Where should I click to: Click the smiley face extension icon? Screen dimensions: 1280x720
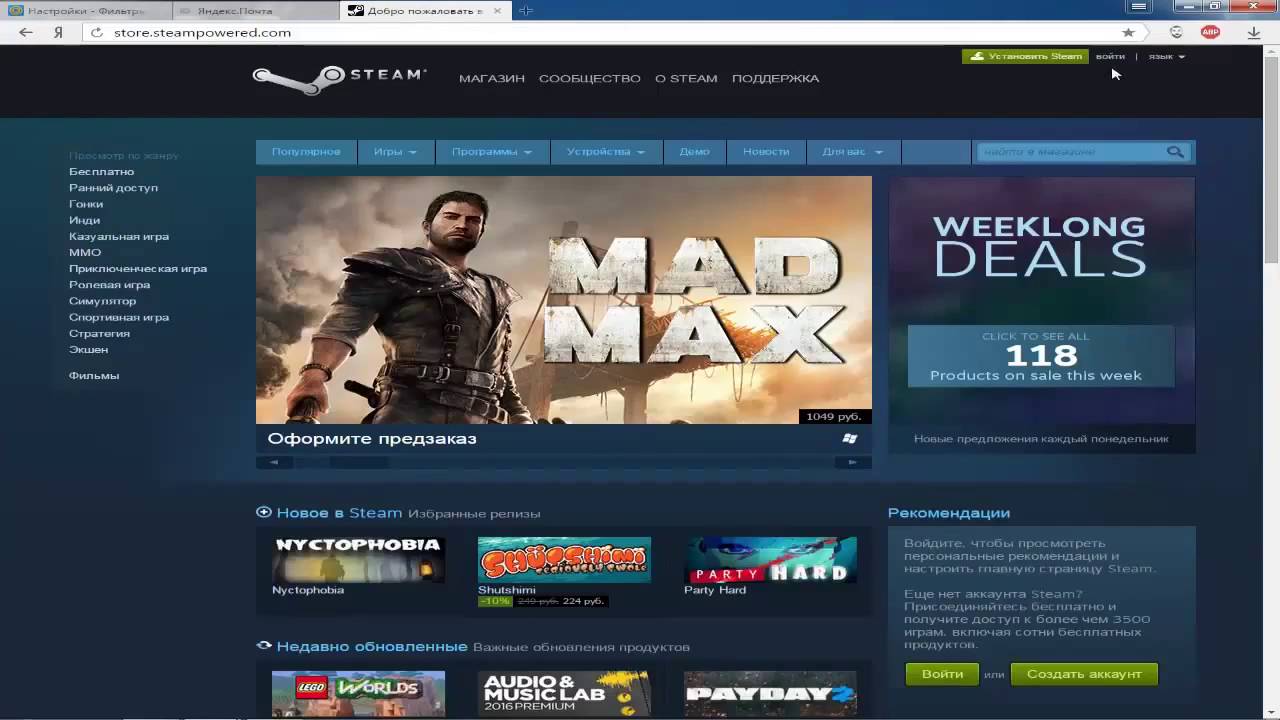tap(1176, 32)
